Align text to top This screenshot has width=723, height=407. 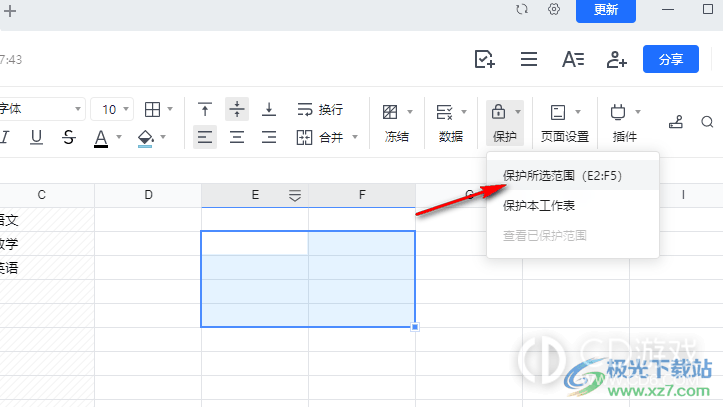[x=205, y=109]
